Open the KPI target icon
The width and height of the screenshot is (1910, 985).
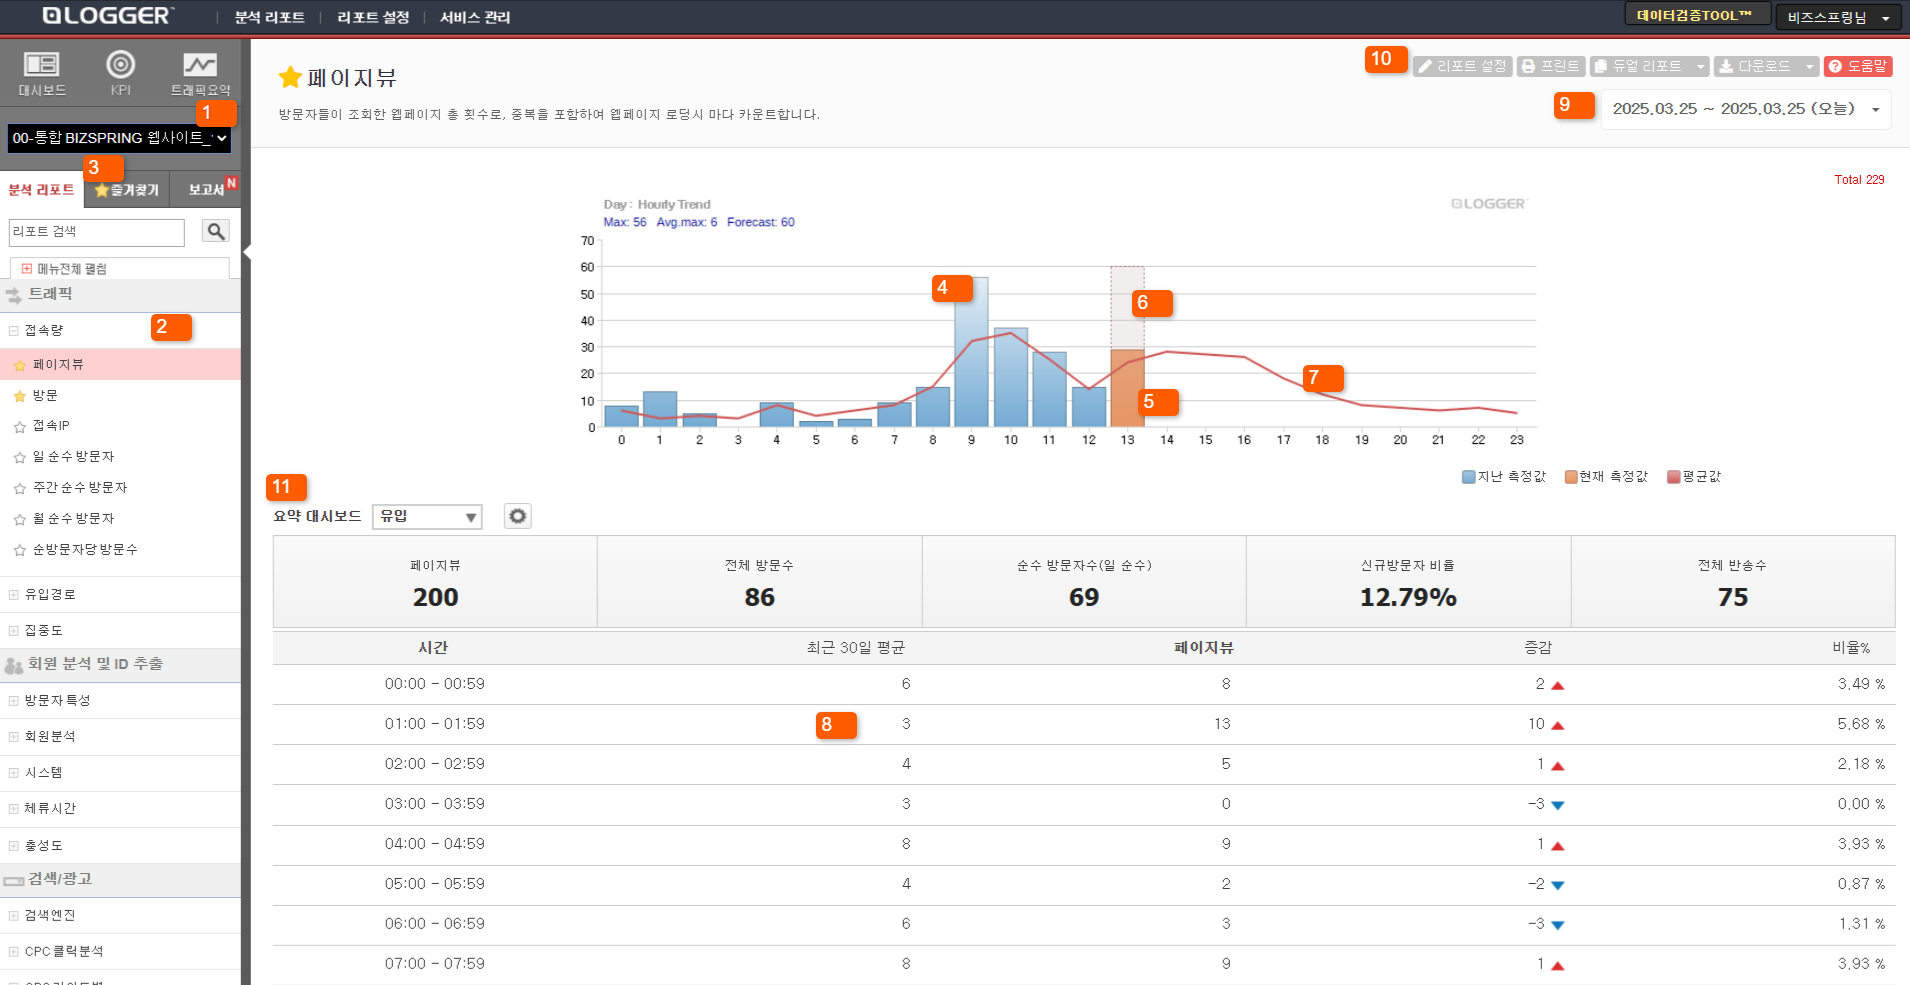coord(121,74)
